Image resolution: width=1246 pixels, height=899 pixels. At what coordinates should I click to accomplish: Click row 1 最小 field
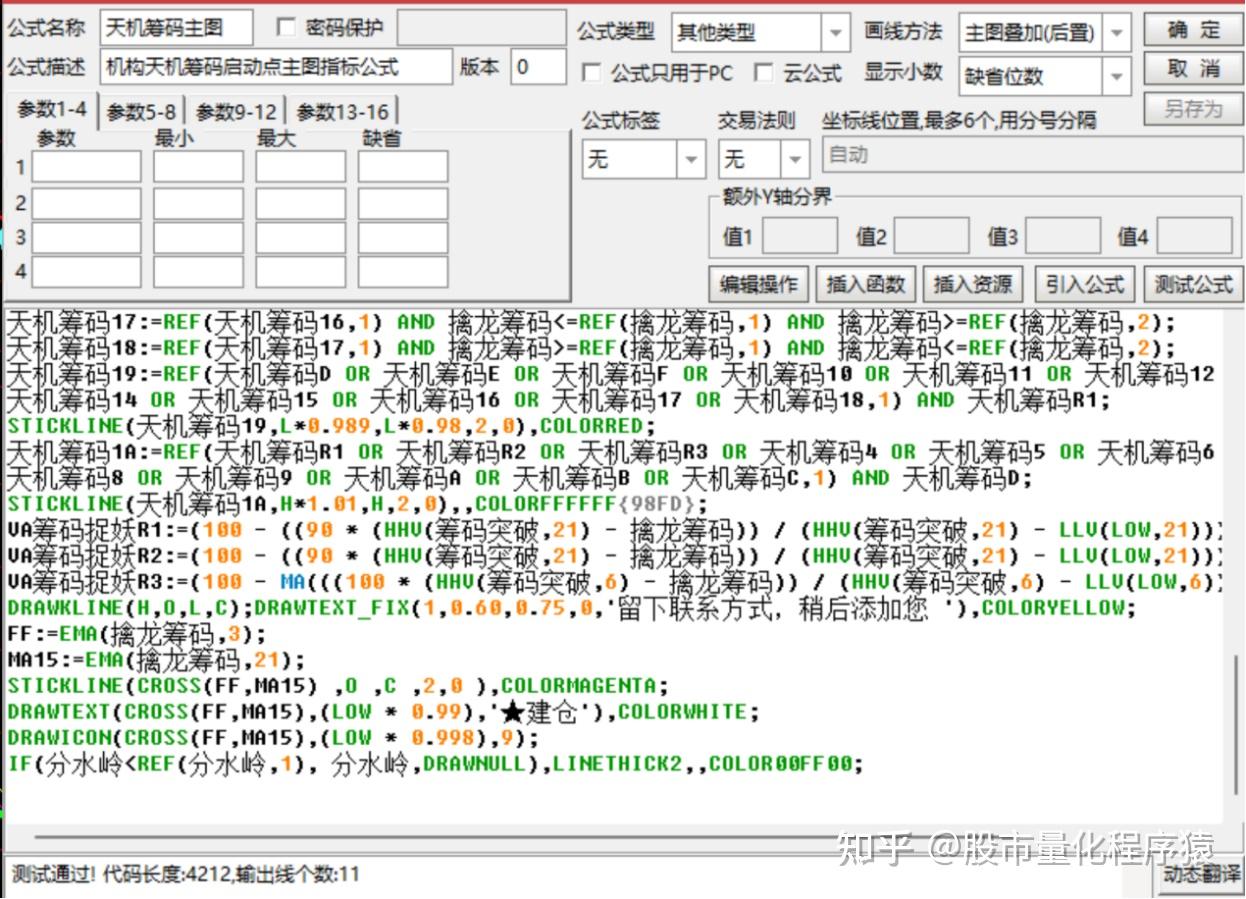coord(198,167)
